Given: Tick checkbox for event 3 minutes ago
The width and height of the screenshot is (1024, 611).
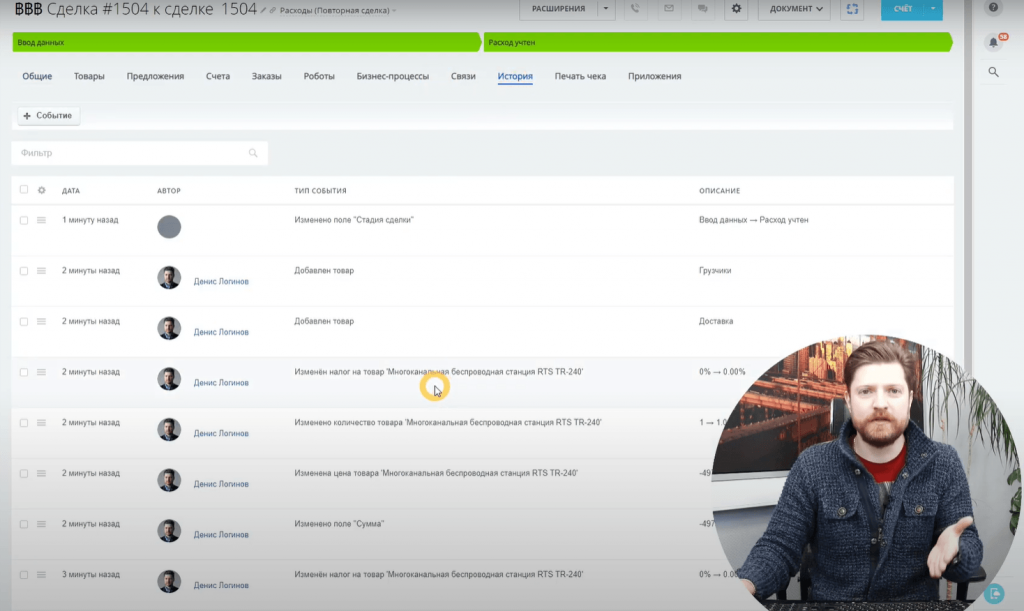Looking at the screenshot, I should (24, 575).
